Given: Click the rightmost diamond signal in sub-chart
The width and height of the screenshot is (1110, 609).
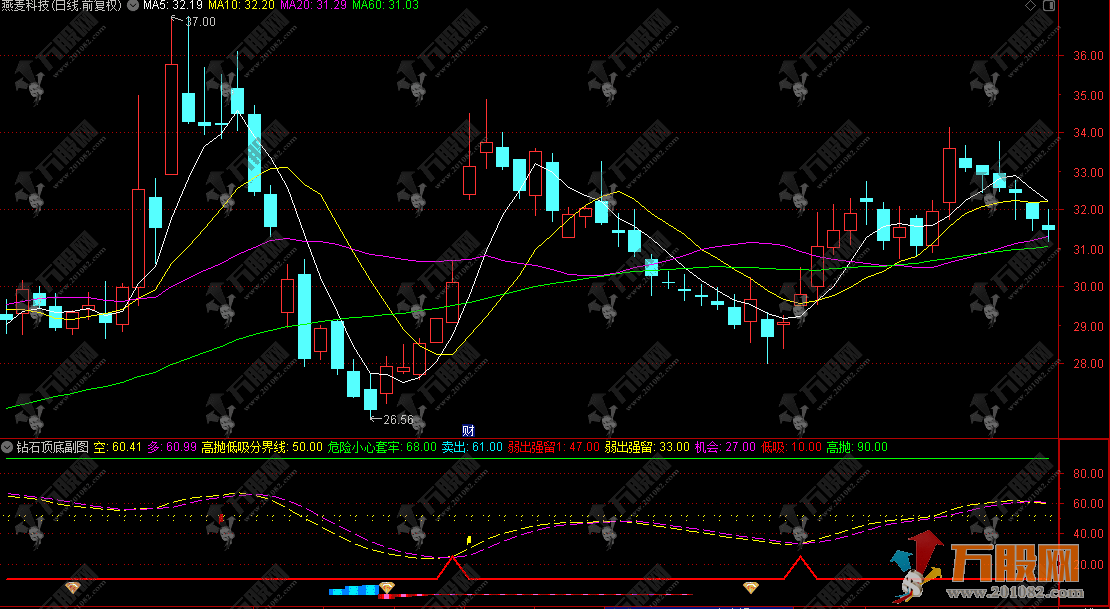Looking at the screenshot, I should pos(750,587).
